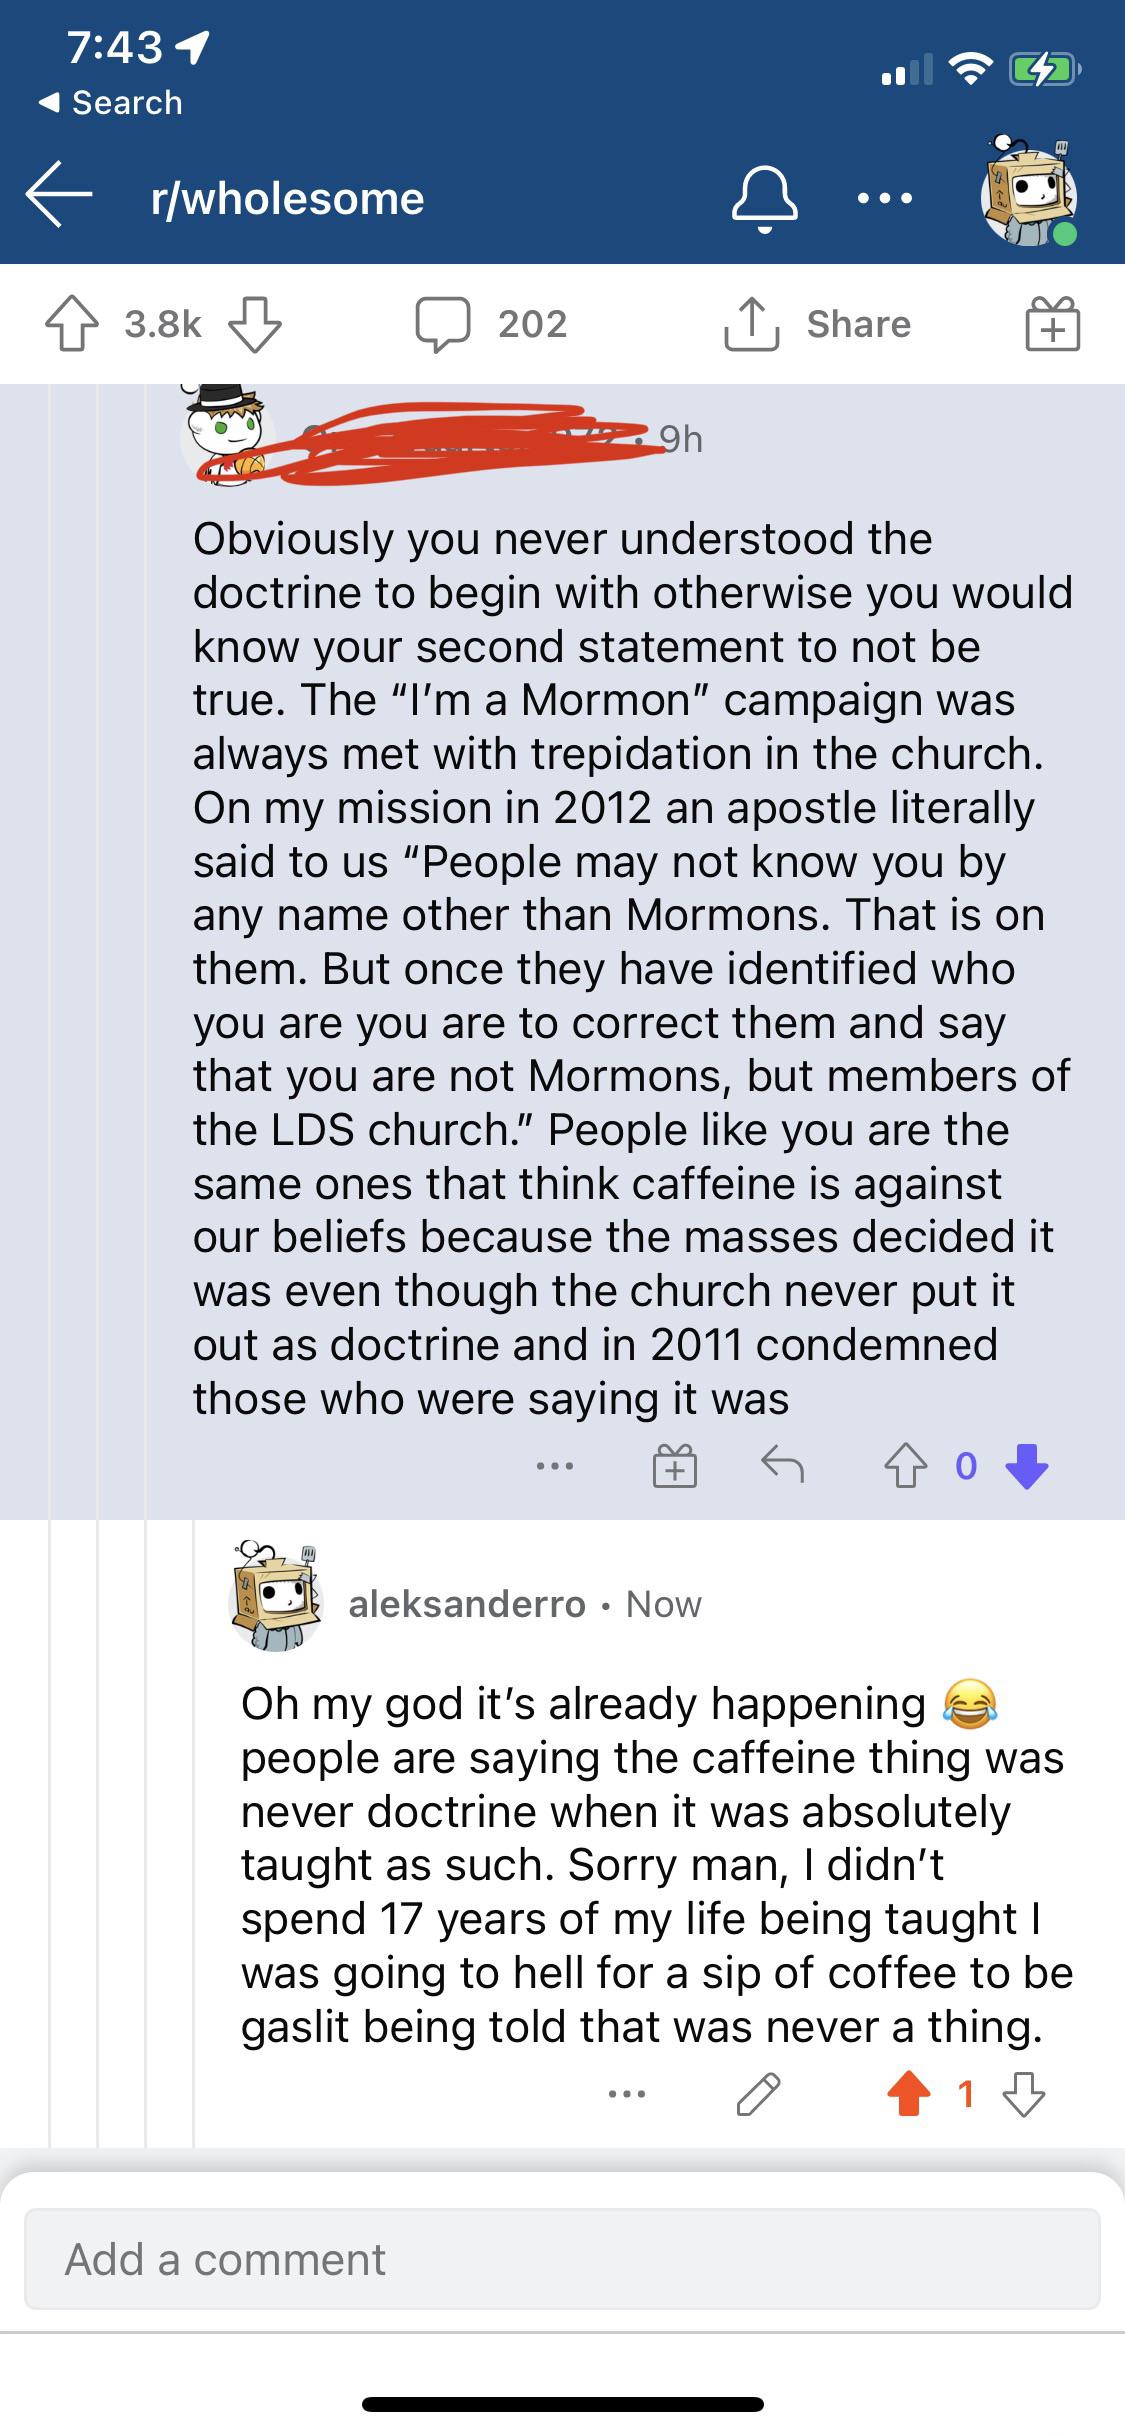Upvote the post with 3.8k points

click(71, 324)
